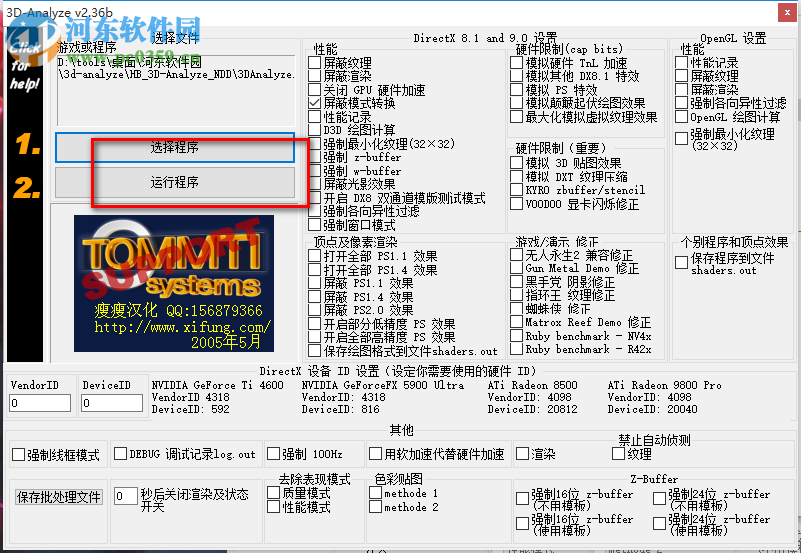Enable 模拟 3D 贴图效果 checkbox

point(516,163)
